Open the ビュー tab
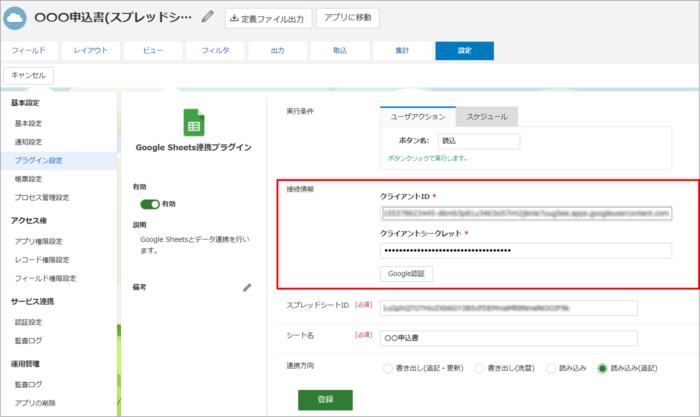 coord(153,50)
